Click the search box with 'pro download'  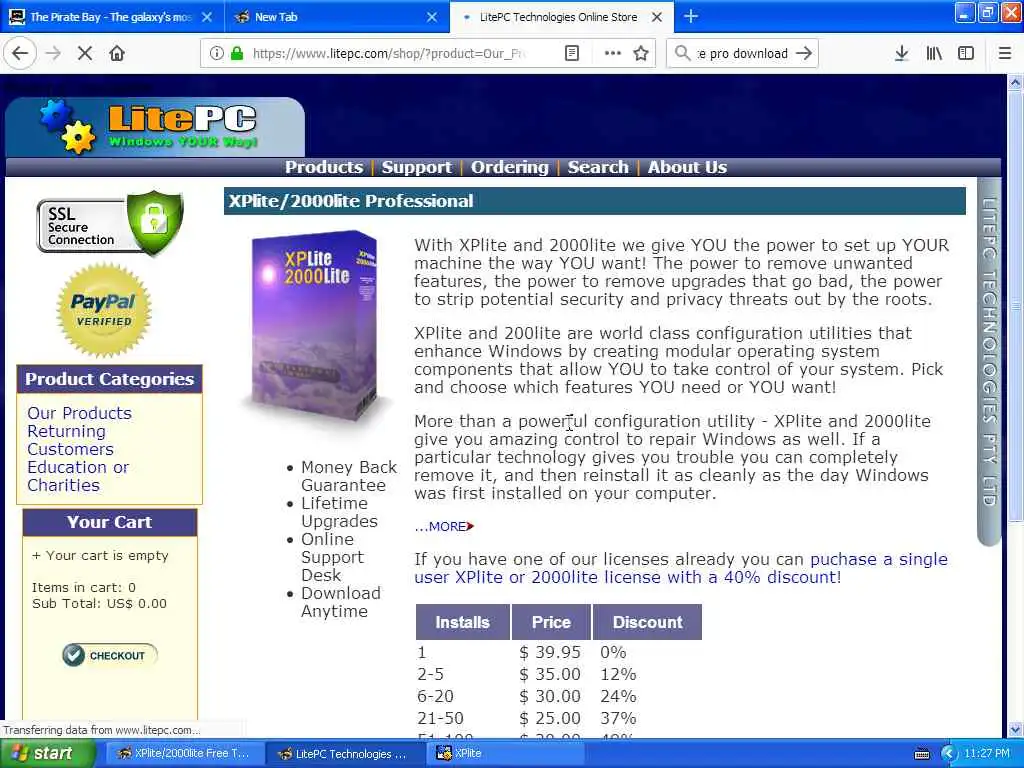[743, 54]
